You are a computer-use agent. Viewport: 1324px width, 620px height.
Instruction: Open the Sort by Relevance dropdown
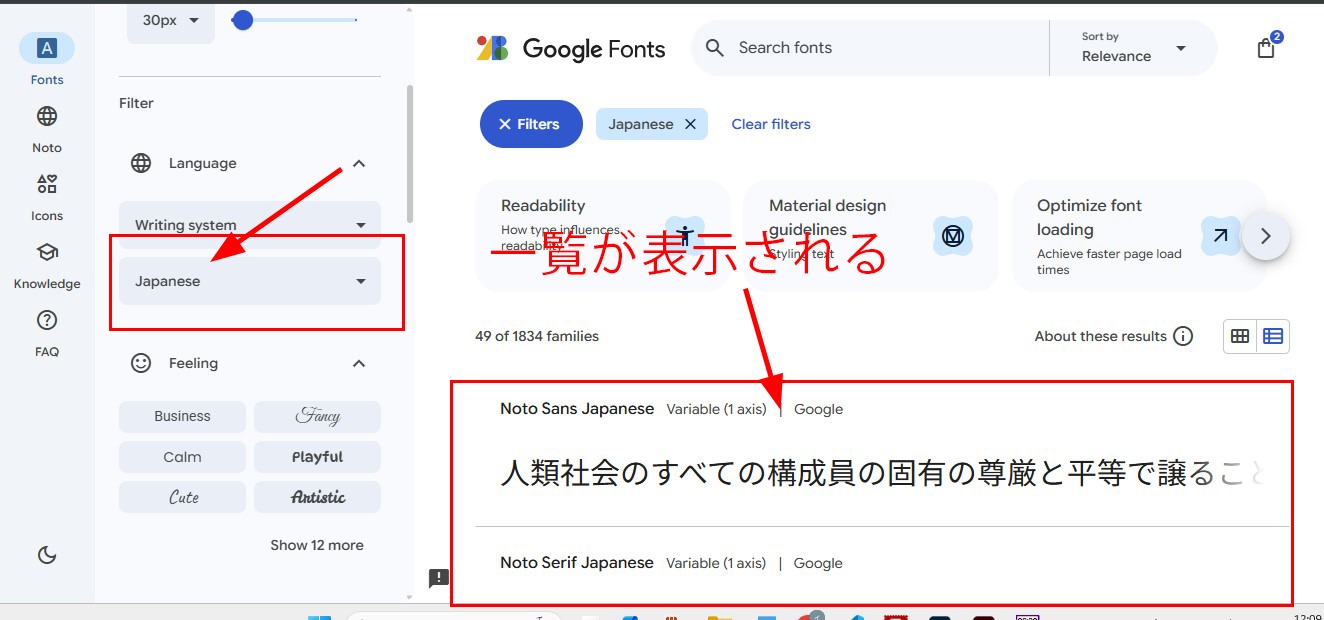(1133, 48)
